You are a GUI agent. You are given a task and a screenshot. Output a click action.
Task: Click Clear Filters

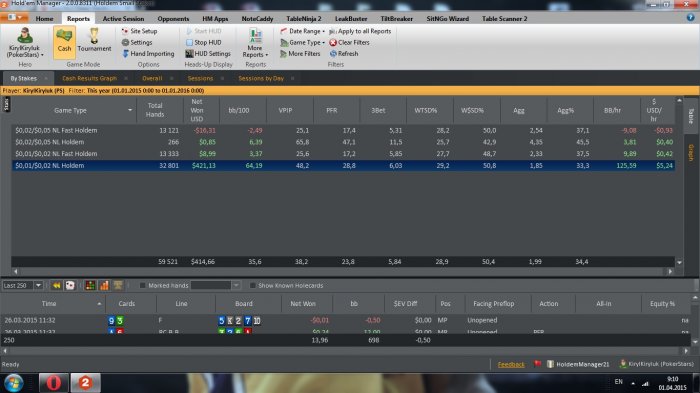pos(349,42)
